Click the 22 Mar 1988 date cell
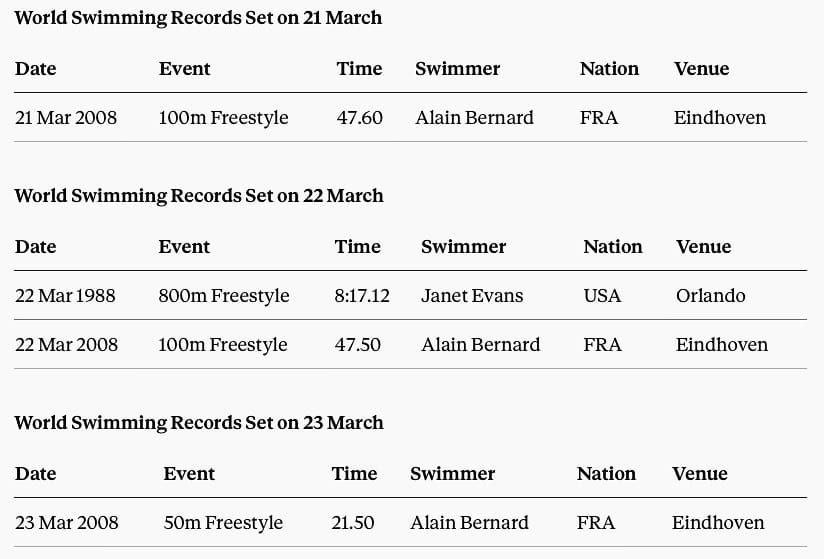The width and height of the screenshot is (824, 559). click(66, 296)
